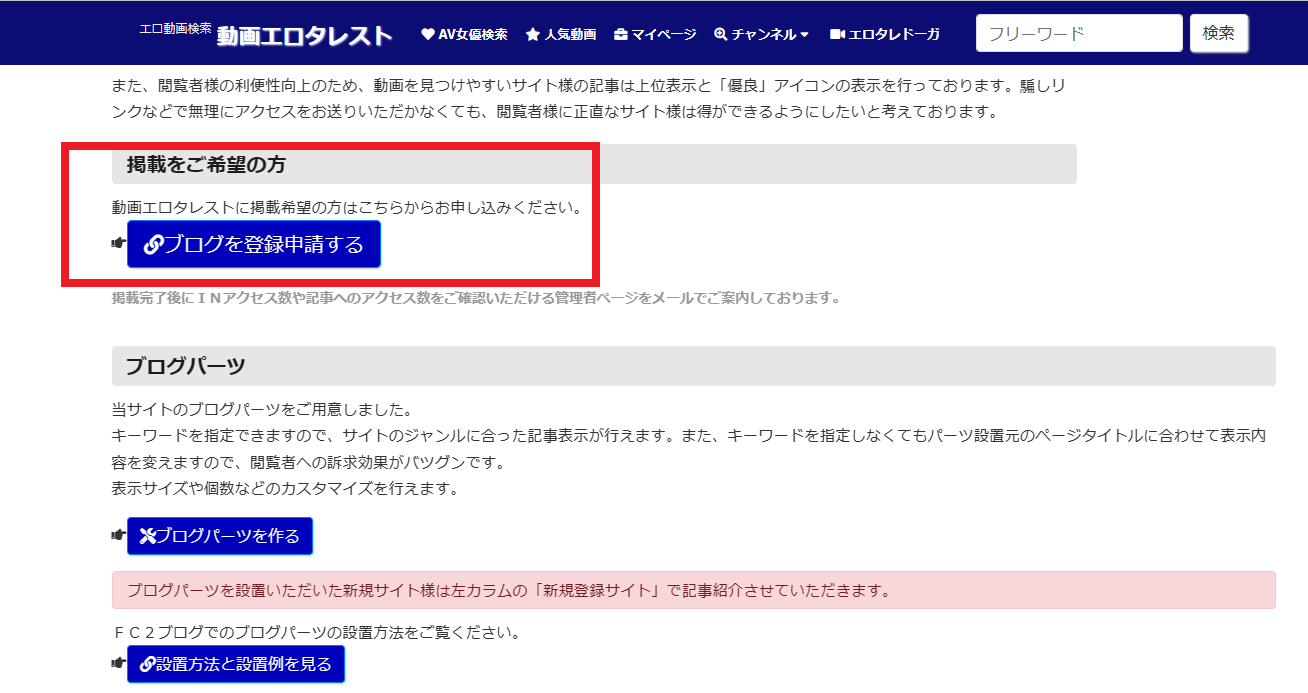Viewport: 1308px width, 693px height.
Task: Click the briefcase icon beside マイページ
Action: coord(621,34)
